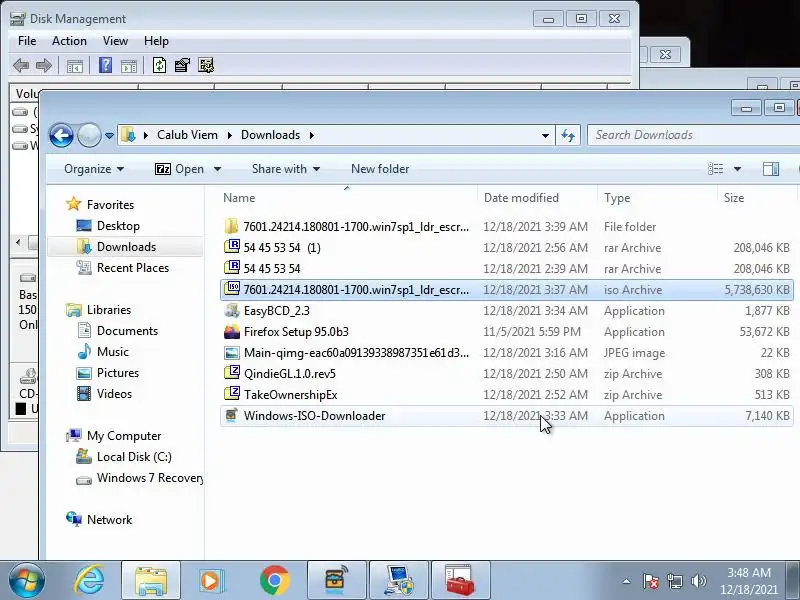Viewport: 800px width, 600px height.
Task: Click Network in navigation pane
Action: [99, 519]
